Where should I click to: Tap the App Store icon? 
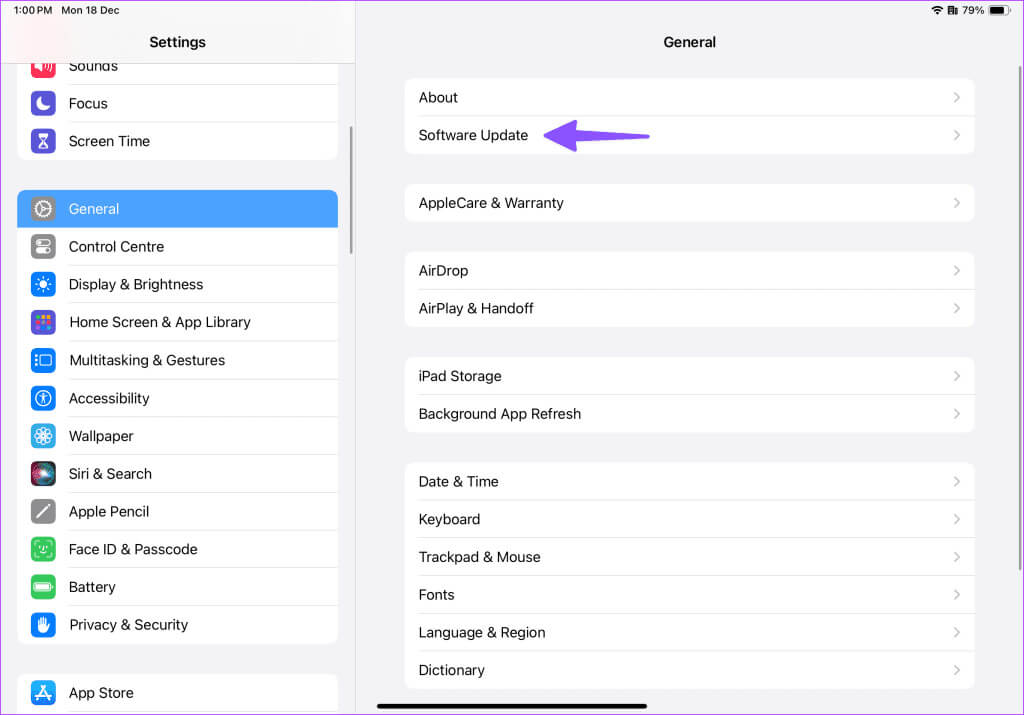tap(43, 693)
